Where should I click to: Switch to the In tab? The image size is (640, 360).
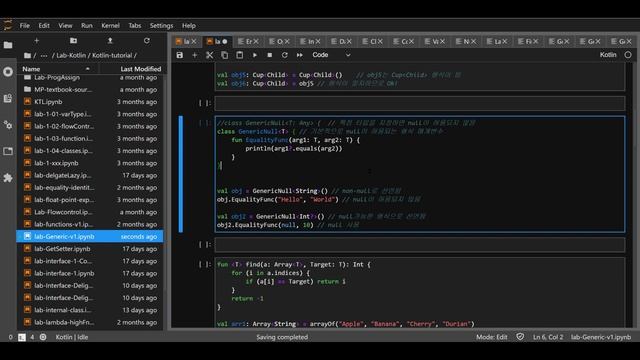point(310,41)
